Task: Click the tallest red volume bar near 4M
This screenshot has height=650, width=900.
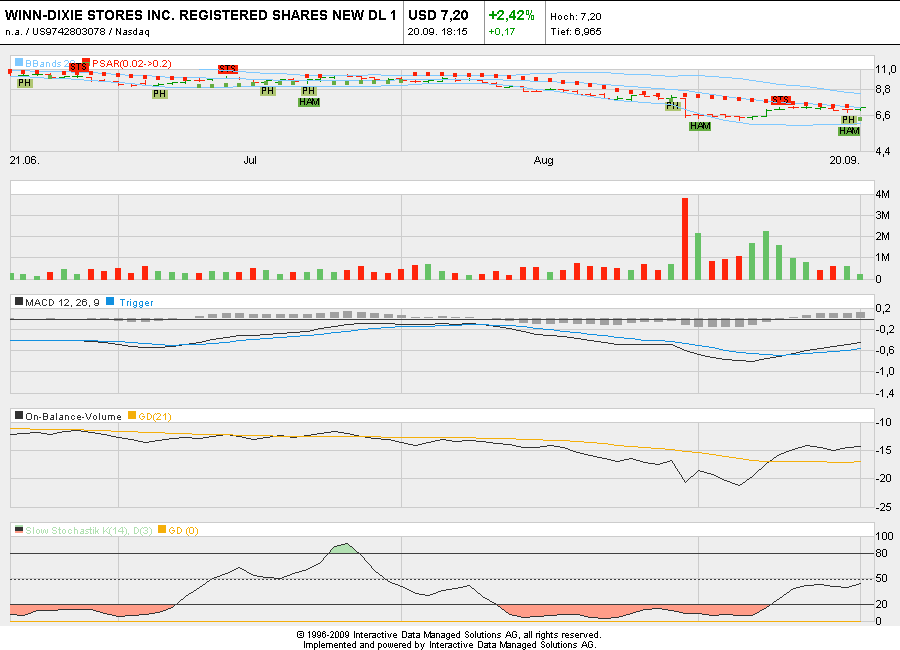Action: tap(685, 239)
